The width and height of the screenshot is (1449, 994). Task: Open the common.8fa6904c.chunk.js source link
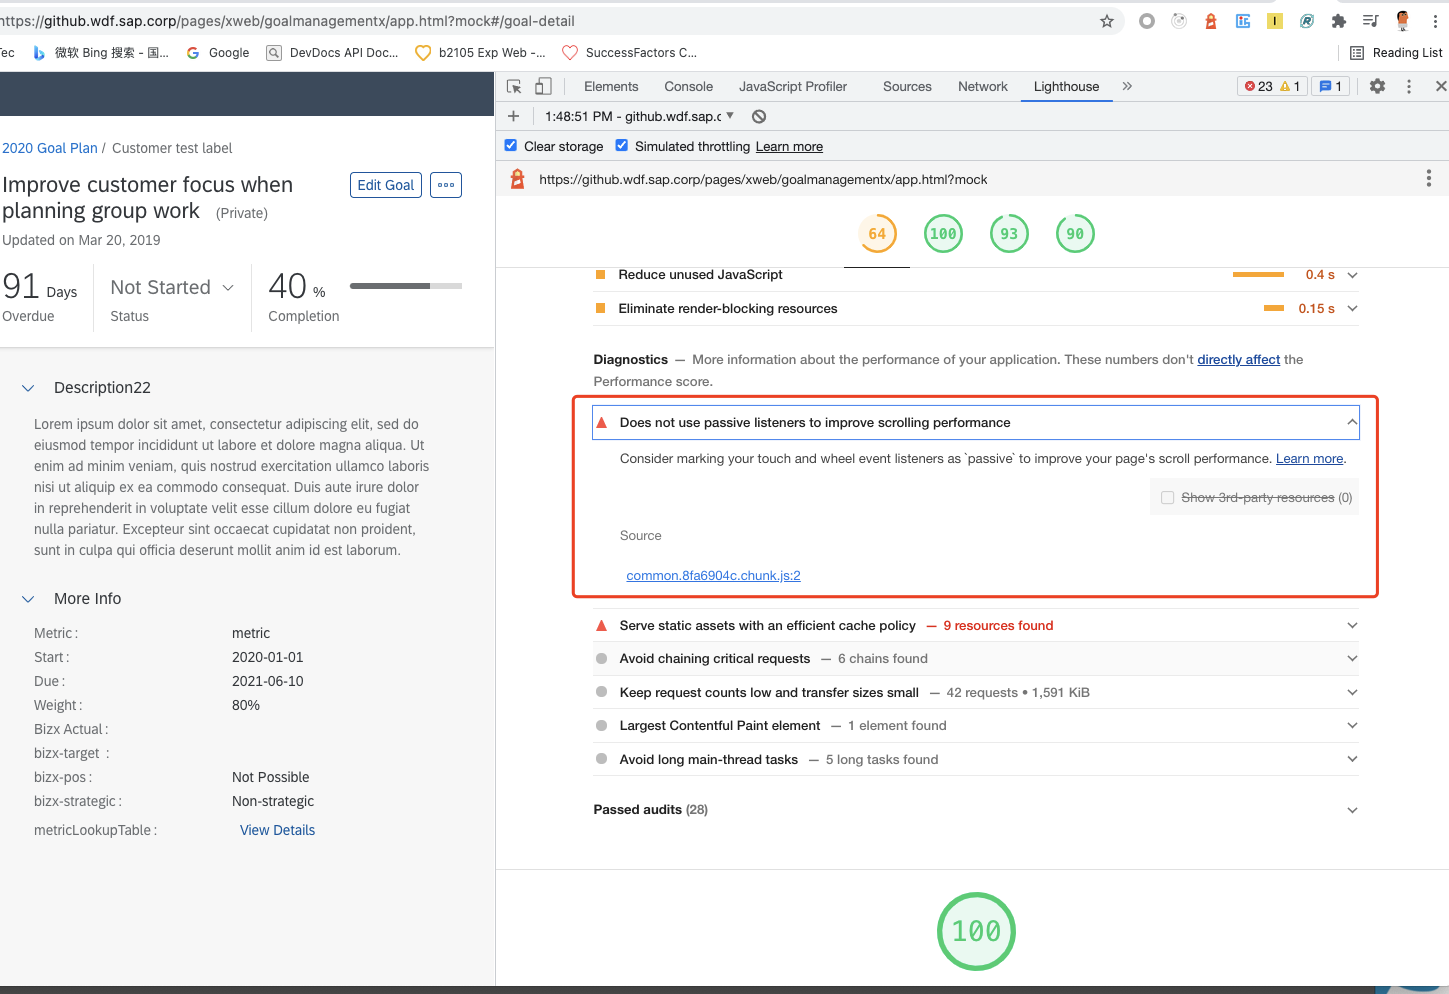pyautogui.click(x=713, y=575)
